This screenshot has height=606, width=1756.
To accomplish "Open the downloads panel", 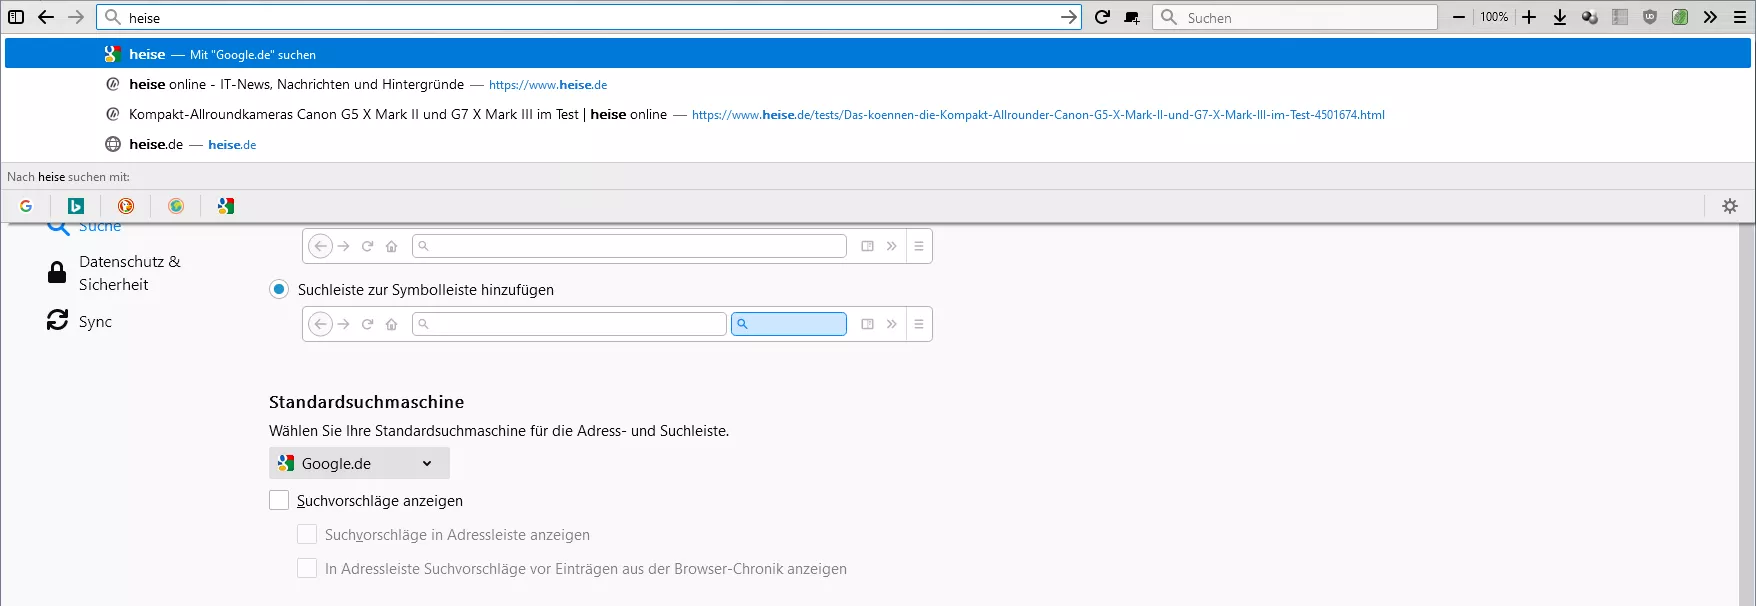I will tap(1560, 17).
